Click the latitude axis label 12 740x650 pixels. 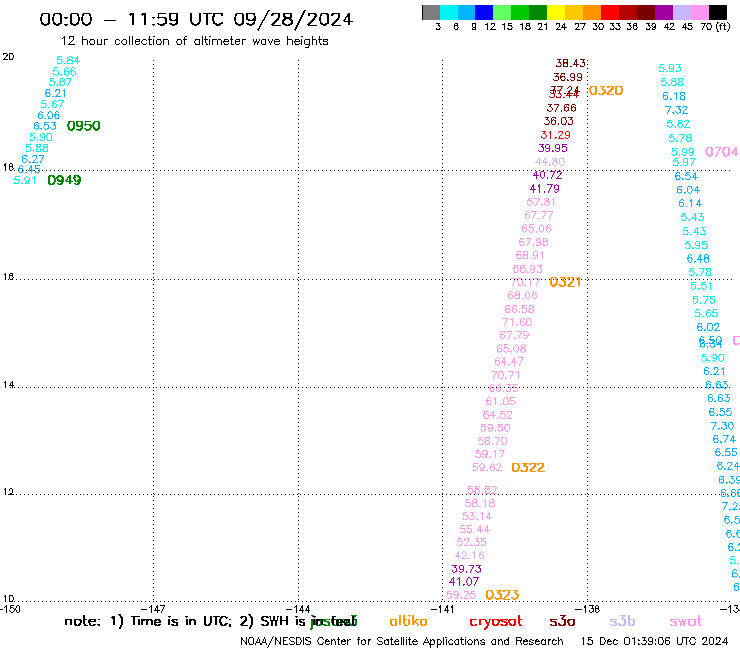(x=8, y=492)
